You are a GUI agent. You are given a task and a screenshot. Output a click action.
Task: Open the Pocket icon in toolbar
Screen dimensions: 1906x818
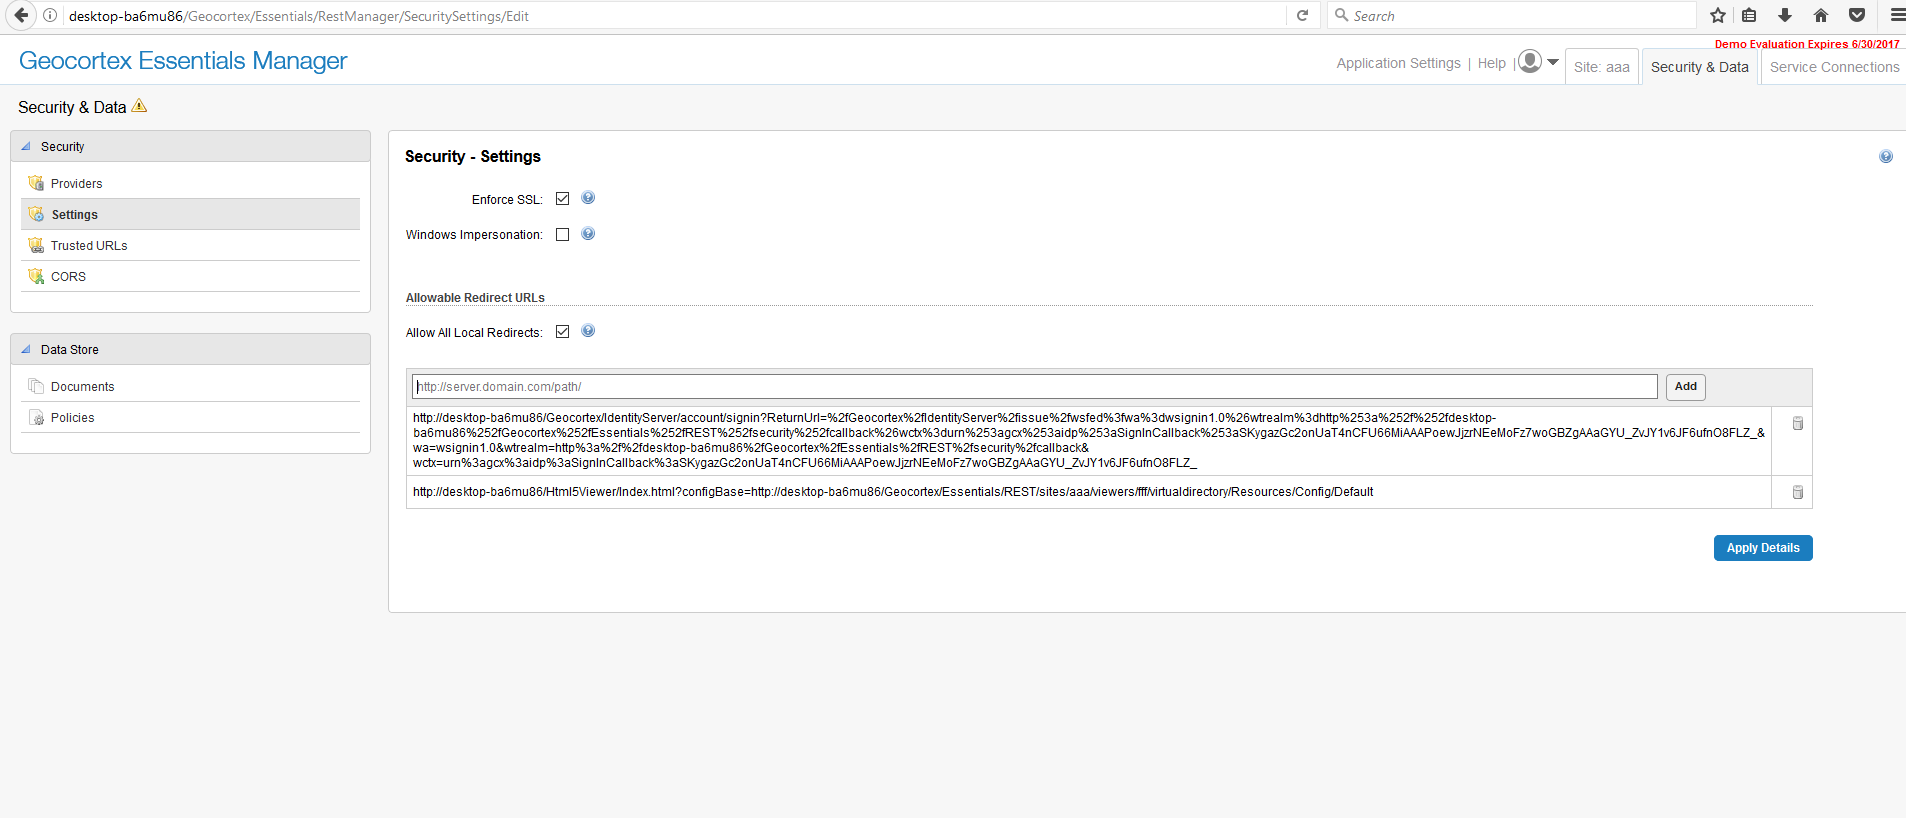[1857, 15]
